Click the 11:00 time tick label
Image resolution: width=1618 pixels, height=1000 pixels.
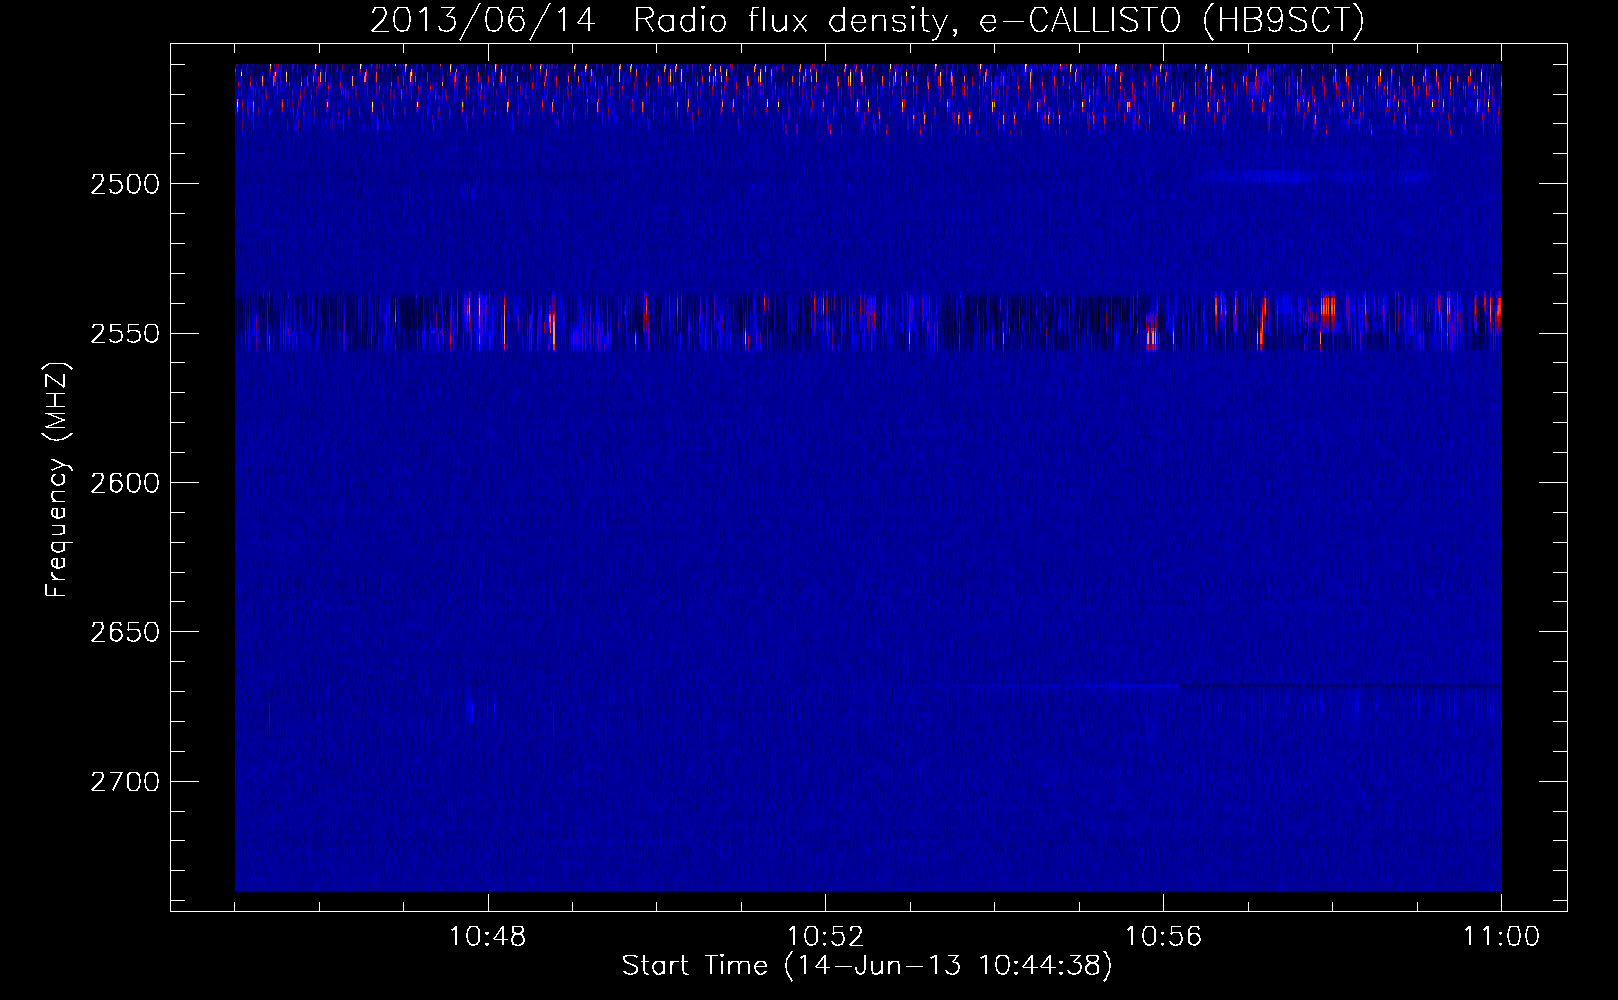point(1501,937)
